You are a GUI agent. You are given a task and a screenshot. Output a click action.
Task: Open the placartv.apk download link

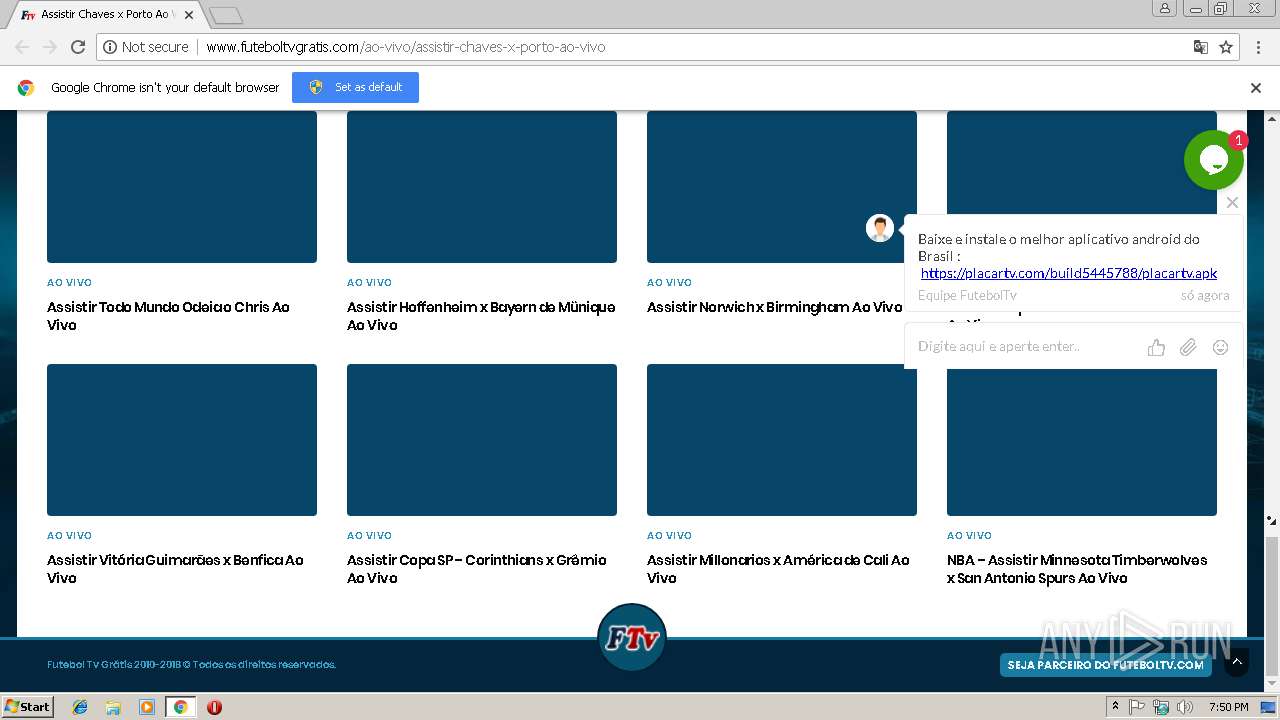click(x=1069, y=273)
